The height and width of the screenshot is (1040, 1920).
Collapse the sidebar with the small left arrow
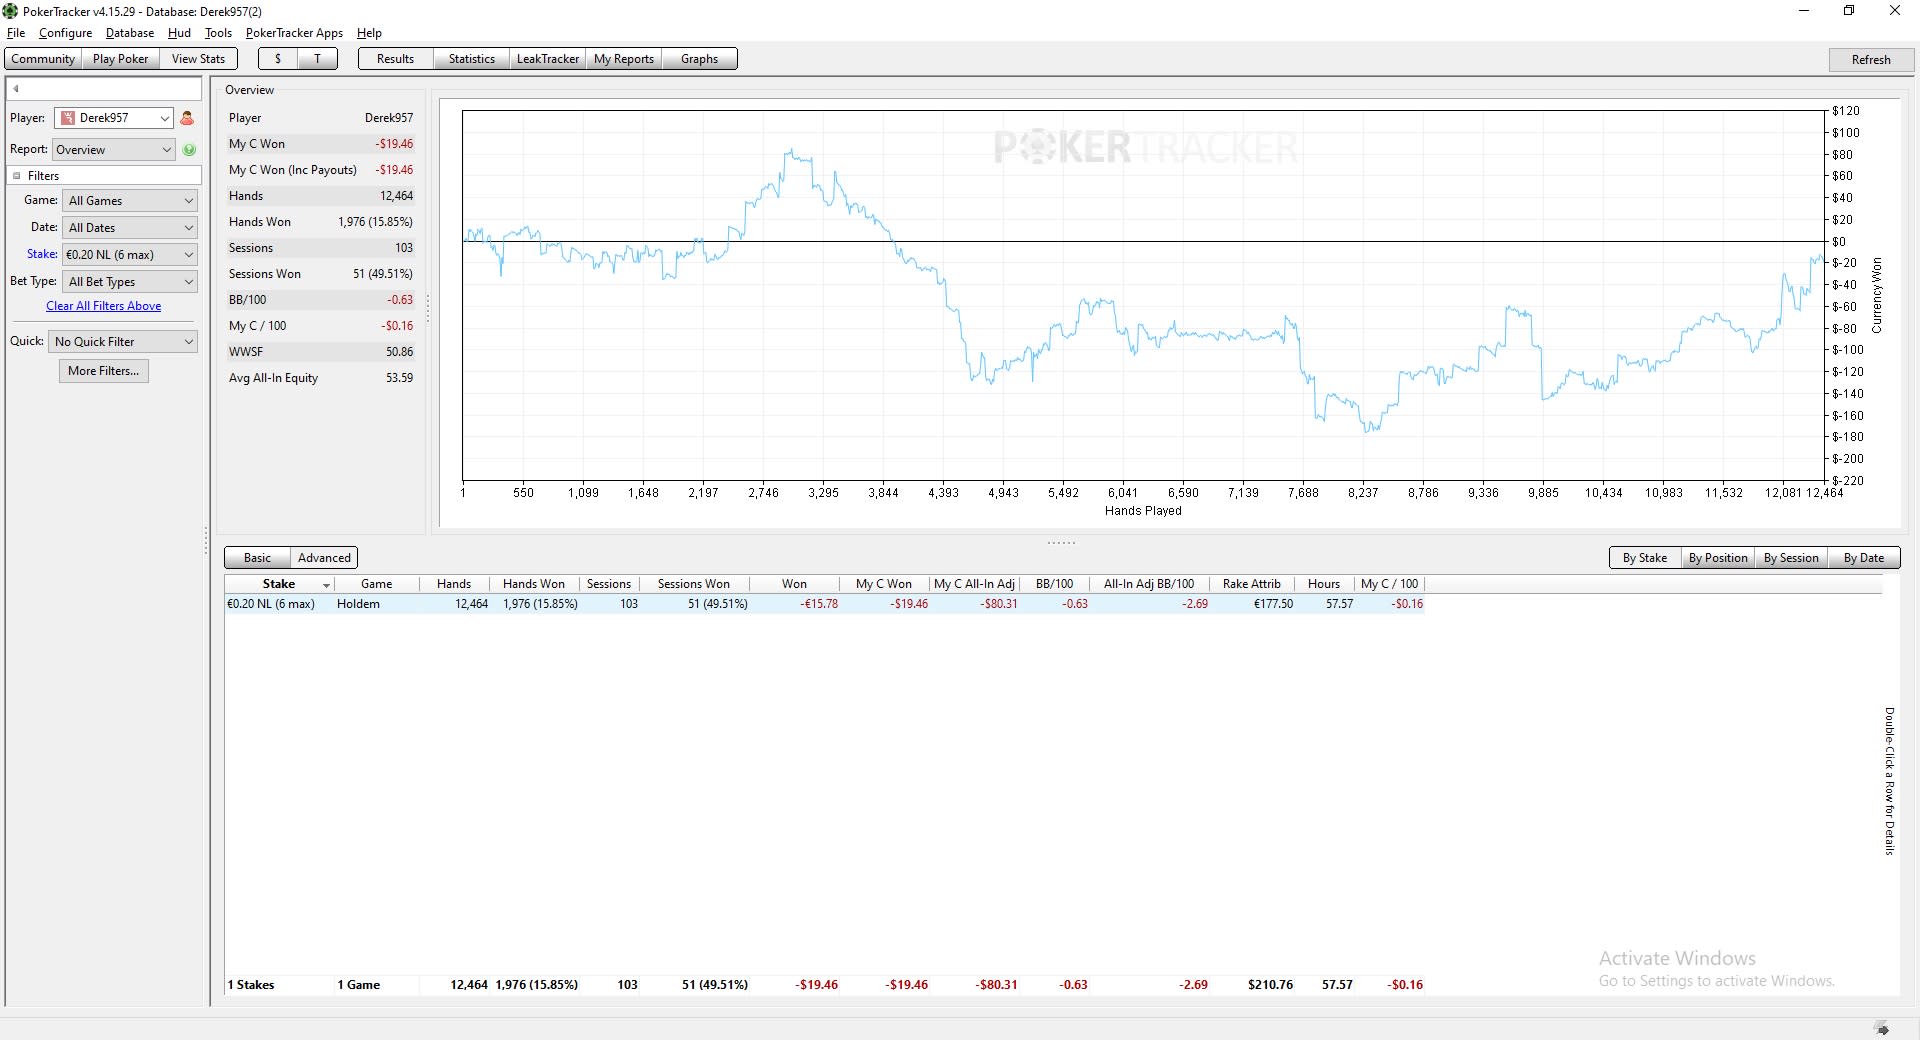click(x=16, y=88)
